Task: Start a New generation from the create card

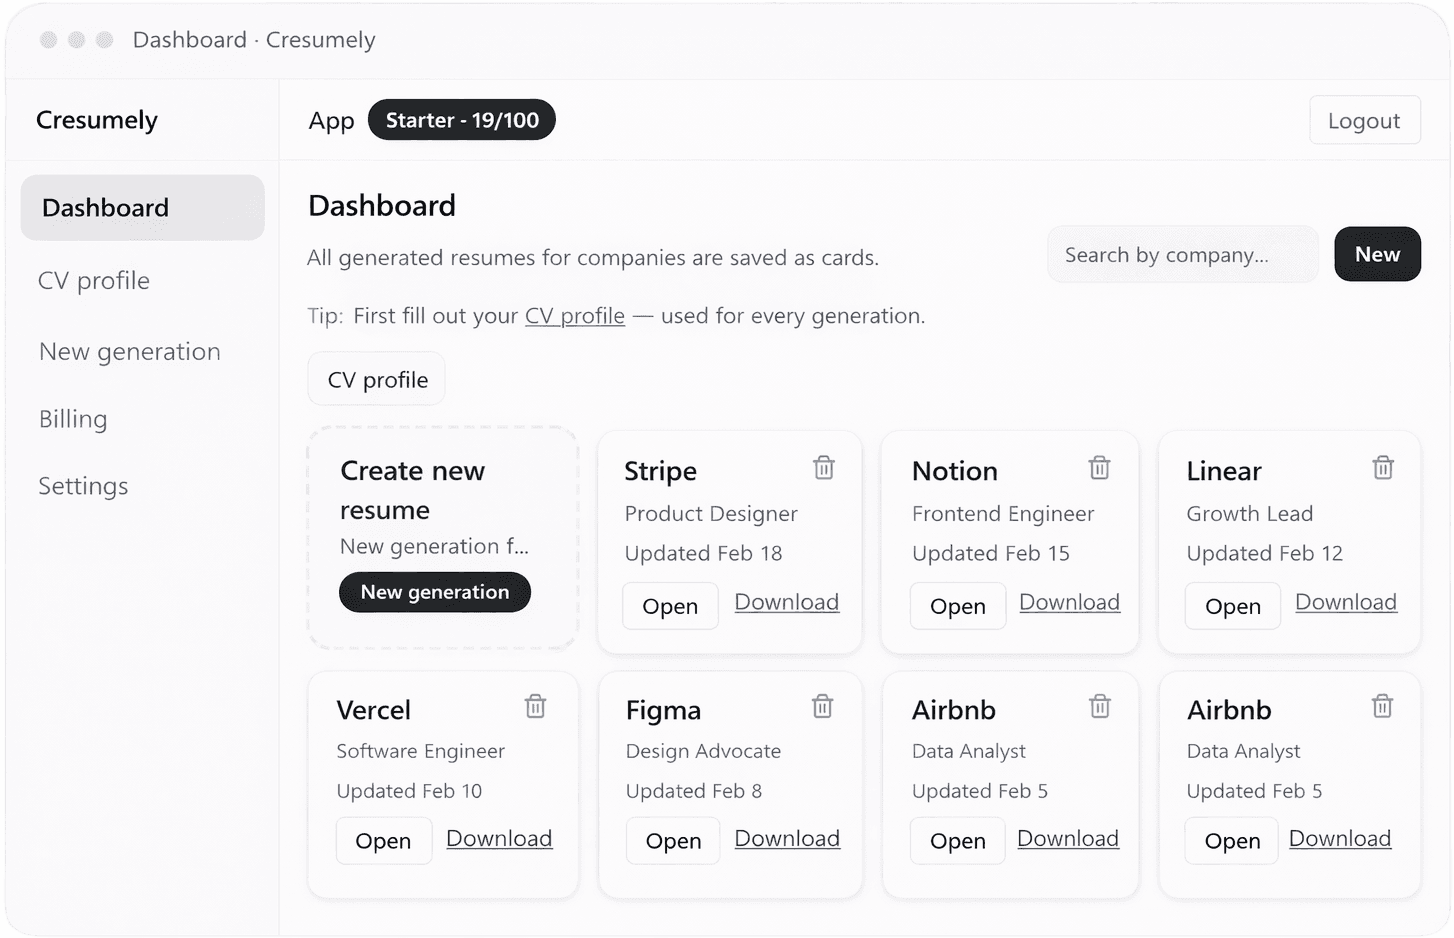Action: pos(434,592)
